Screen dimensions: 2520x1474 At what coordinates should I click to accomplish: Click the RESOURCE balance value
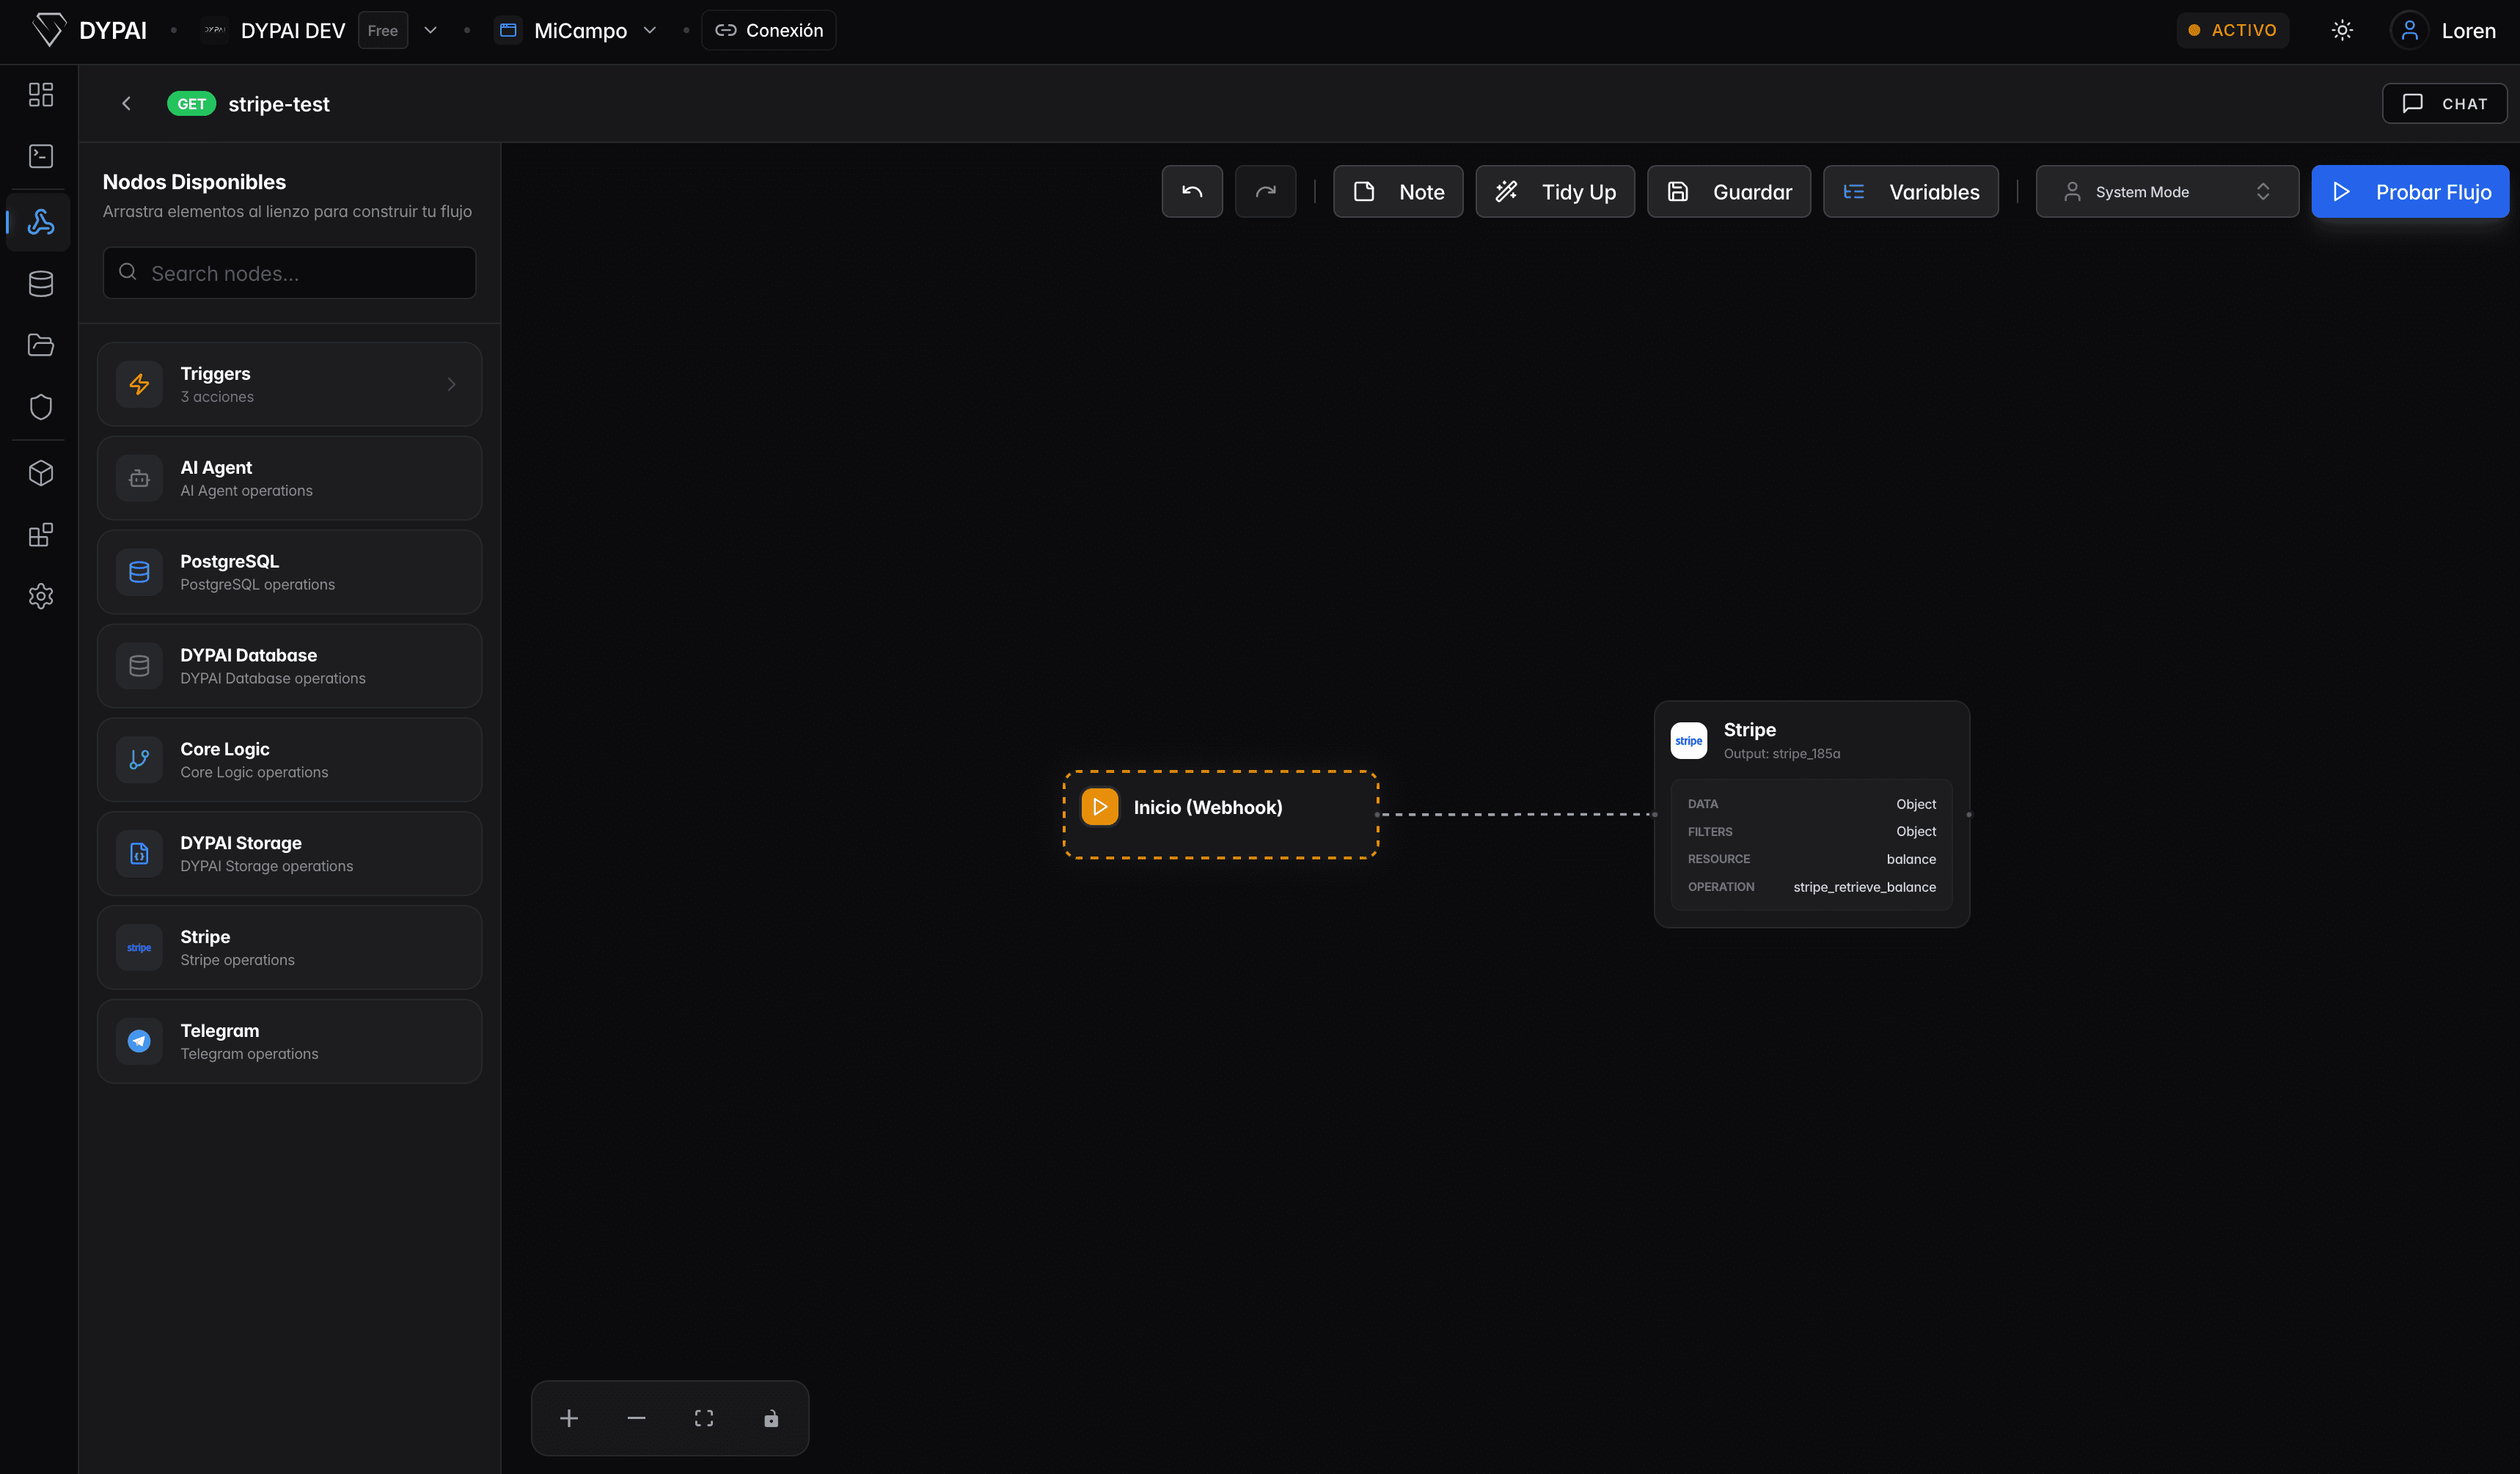[x=1911, y=859]
